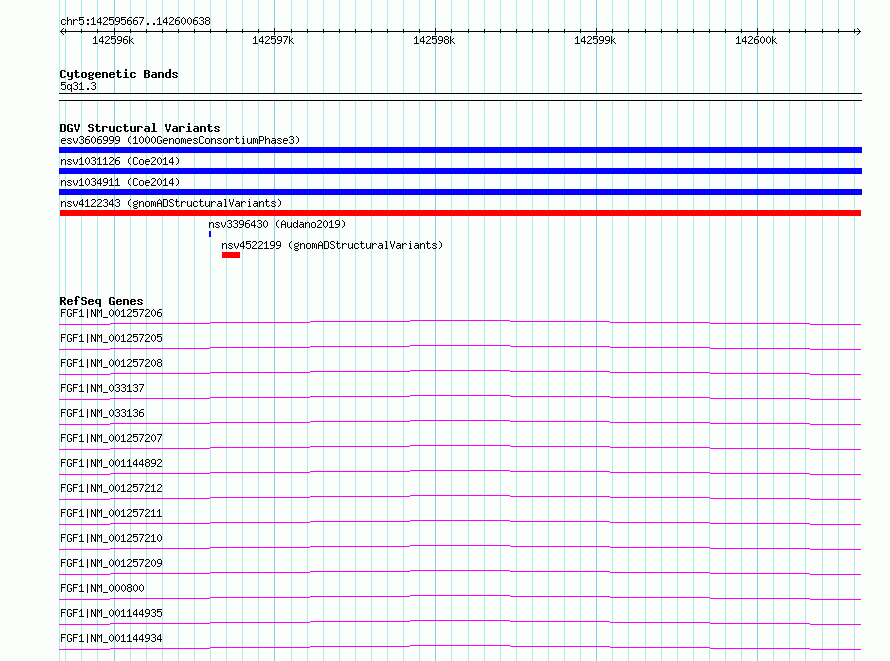
Task: Click the Cytogenetic Bands track title
Action: coord(119,74)
